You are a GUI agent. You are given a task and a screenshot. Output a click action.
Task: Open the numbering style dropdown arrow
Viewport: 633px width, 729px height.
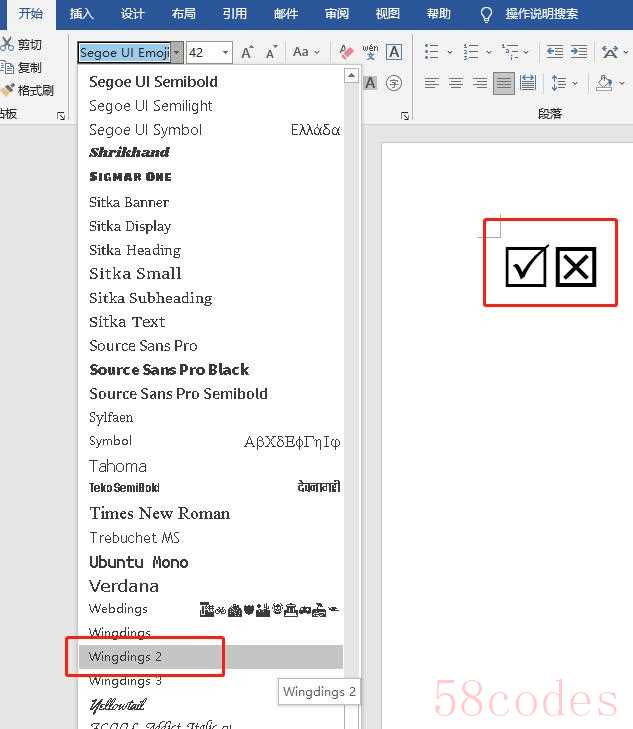[488, 52]
